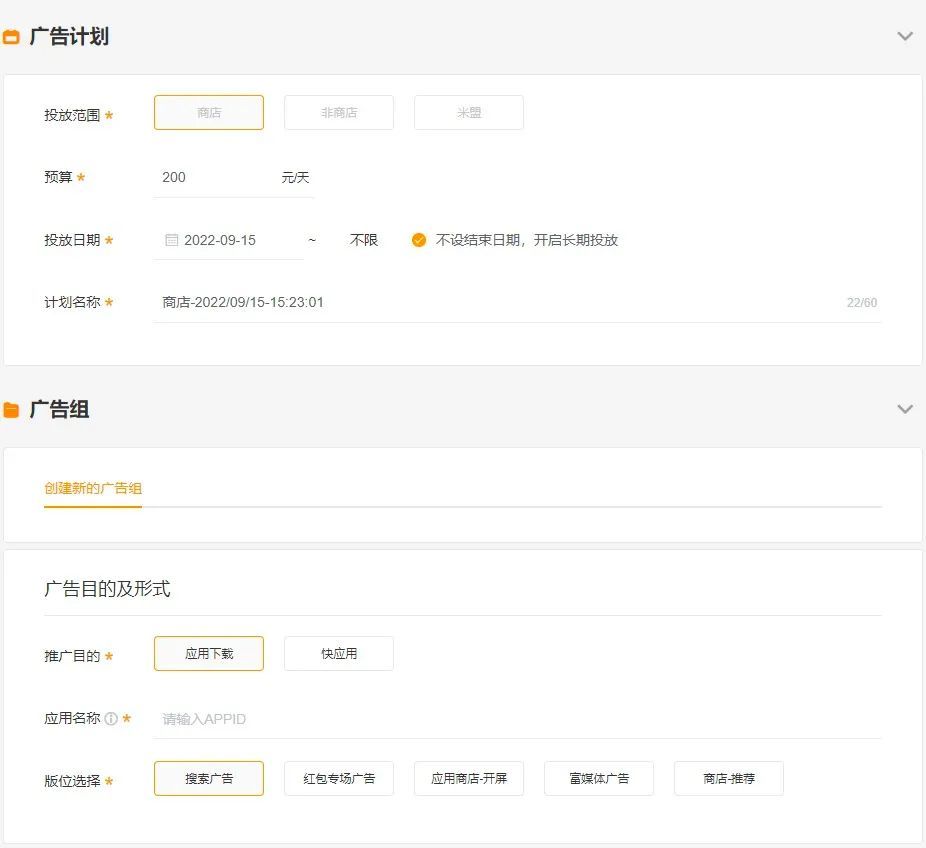The image size is (926, 848).
Task: Open the calendar icon in 投放日期 field
Action: 173,240
